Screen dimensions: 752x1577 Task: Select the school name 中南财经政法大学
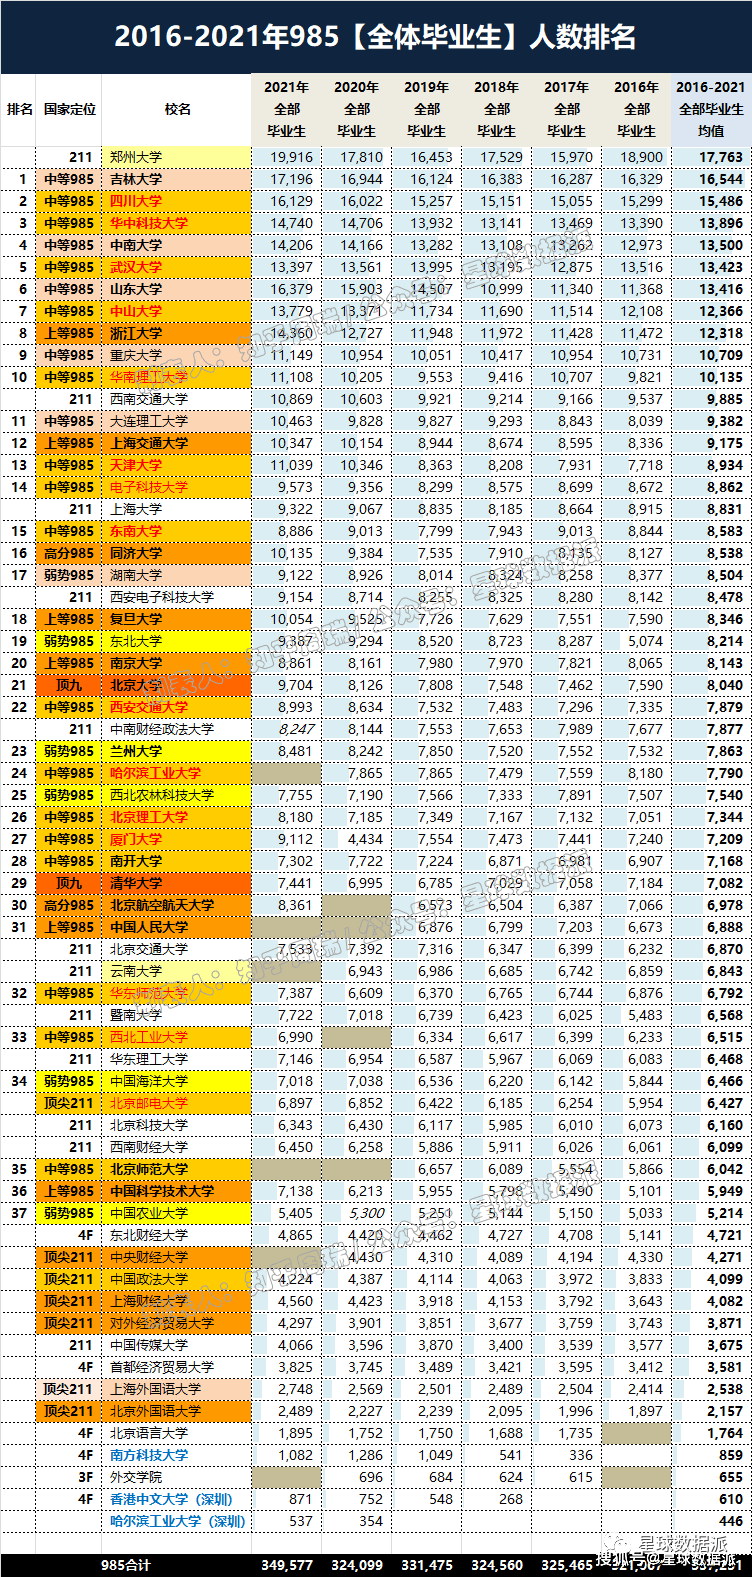162,729
